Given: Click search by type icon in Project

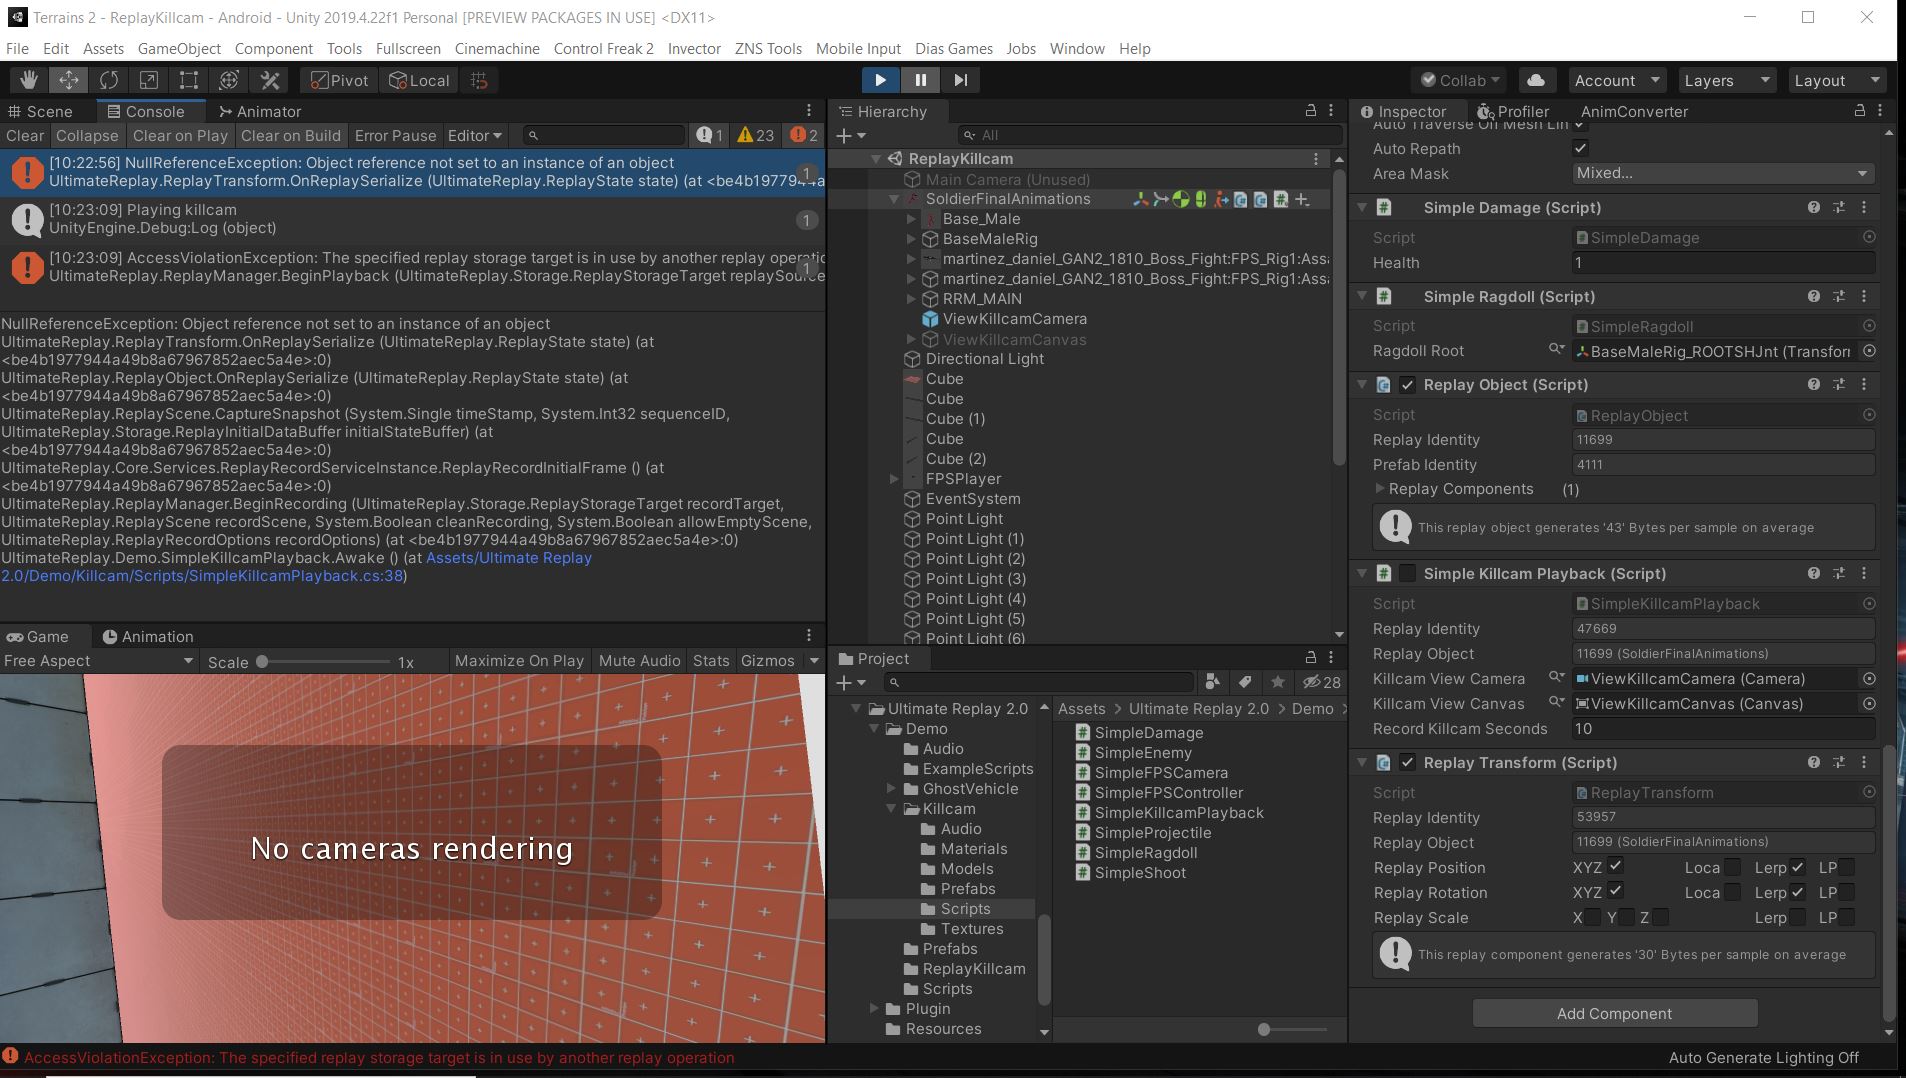Looking at the screenshot, I should click(1213, 682).
